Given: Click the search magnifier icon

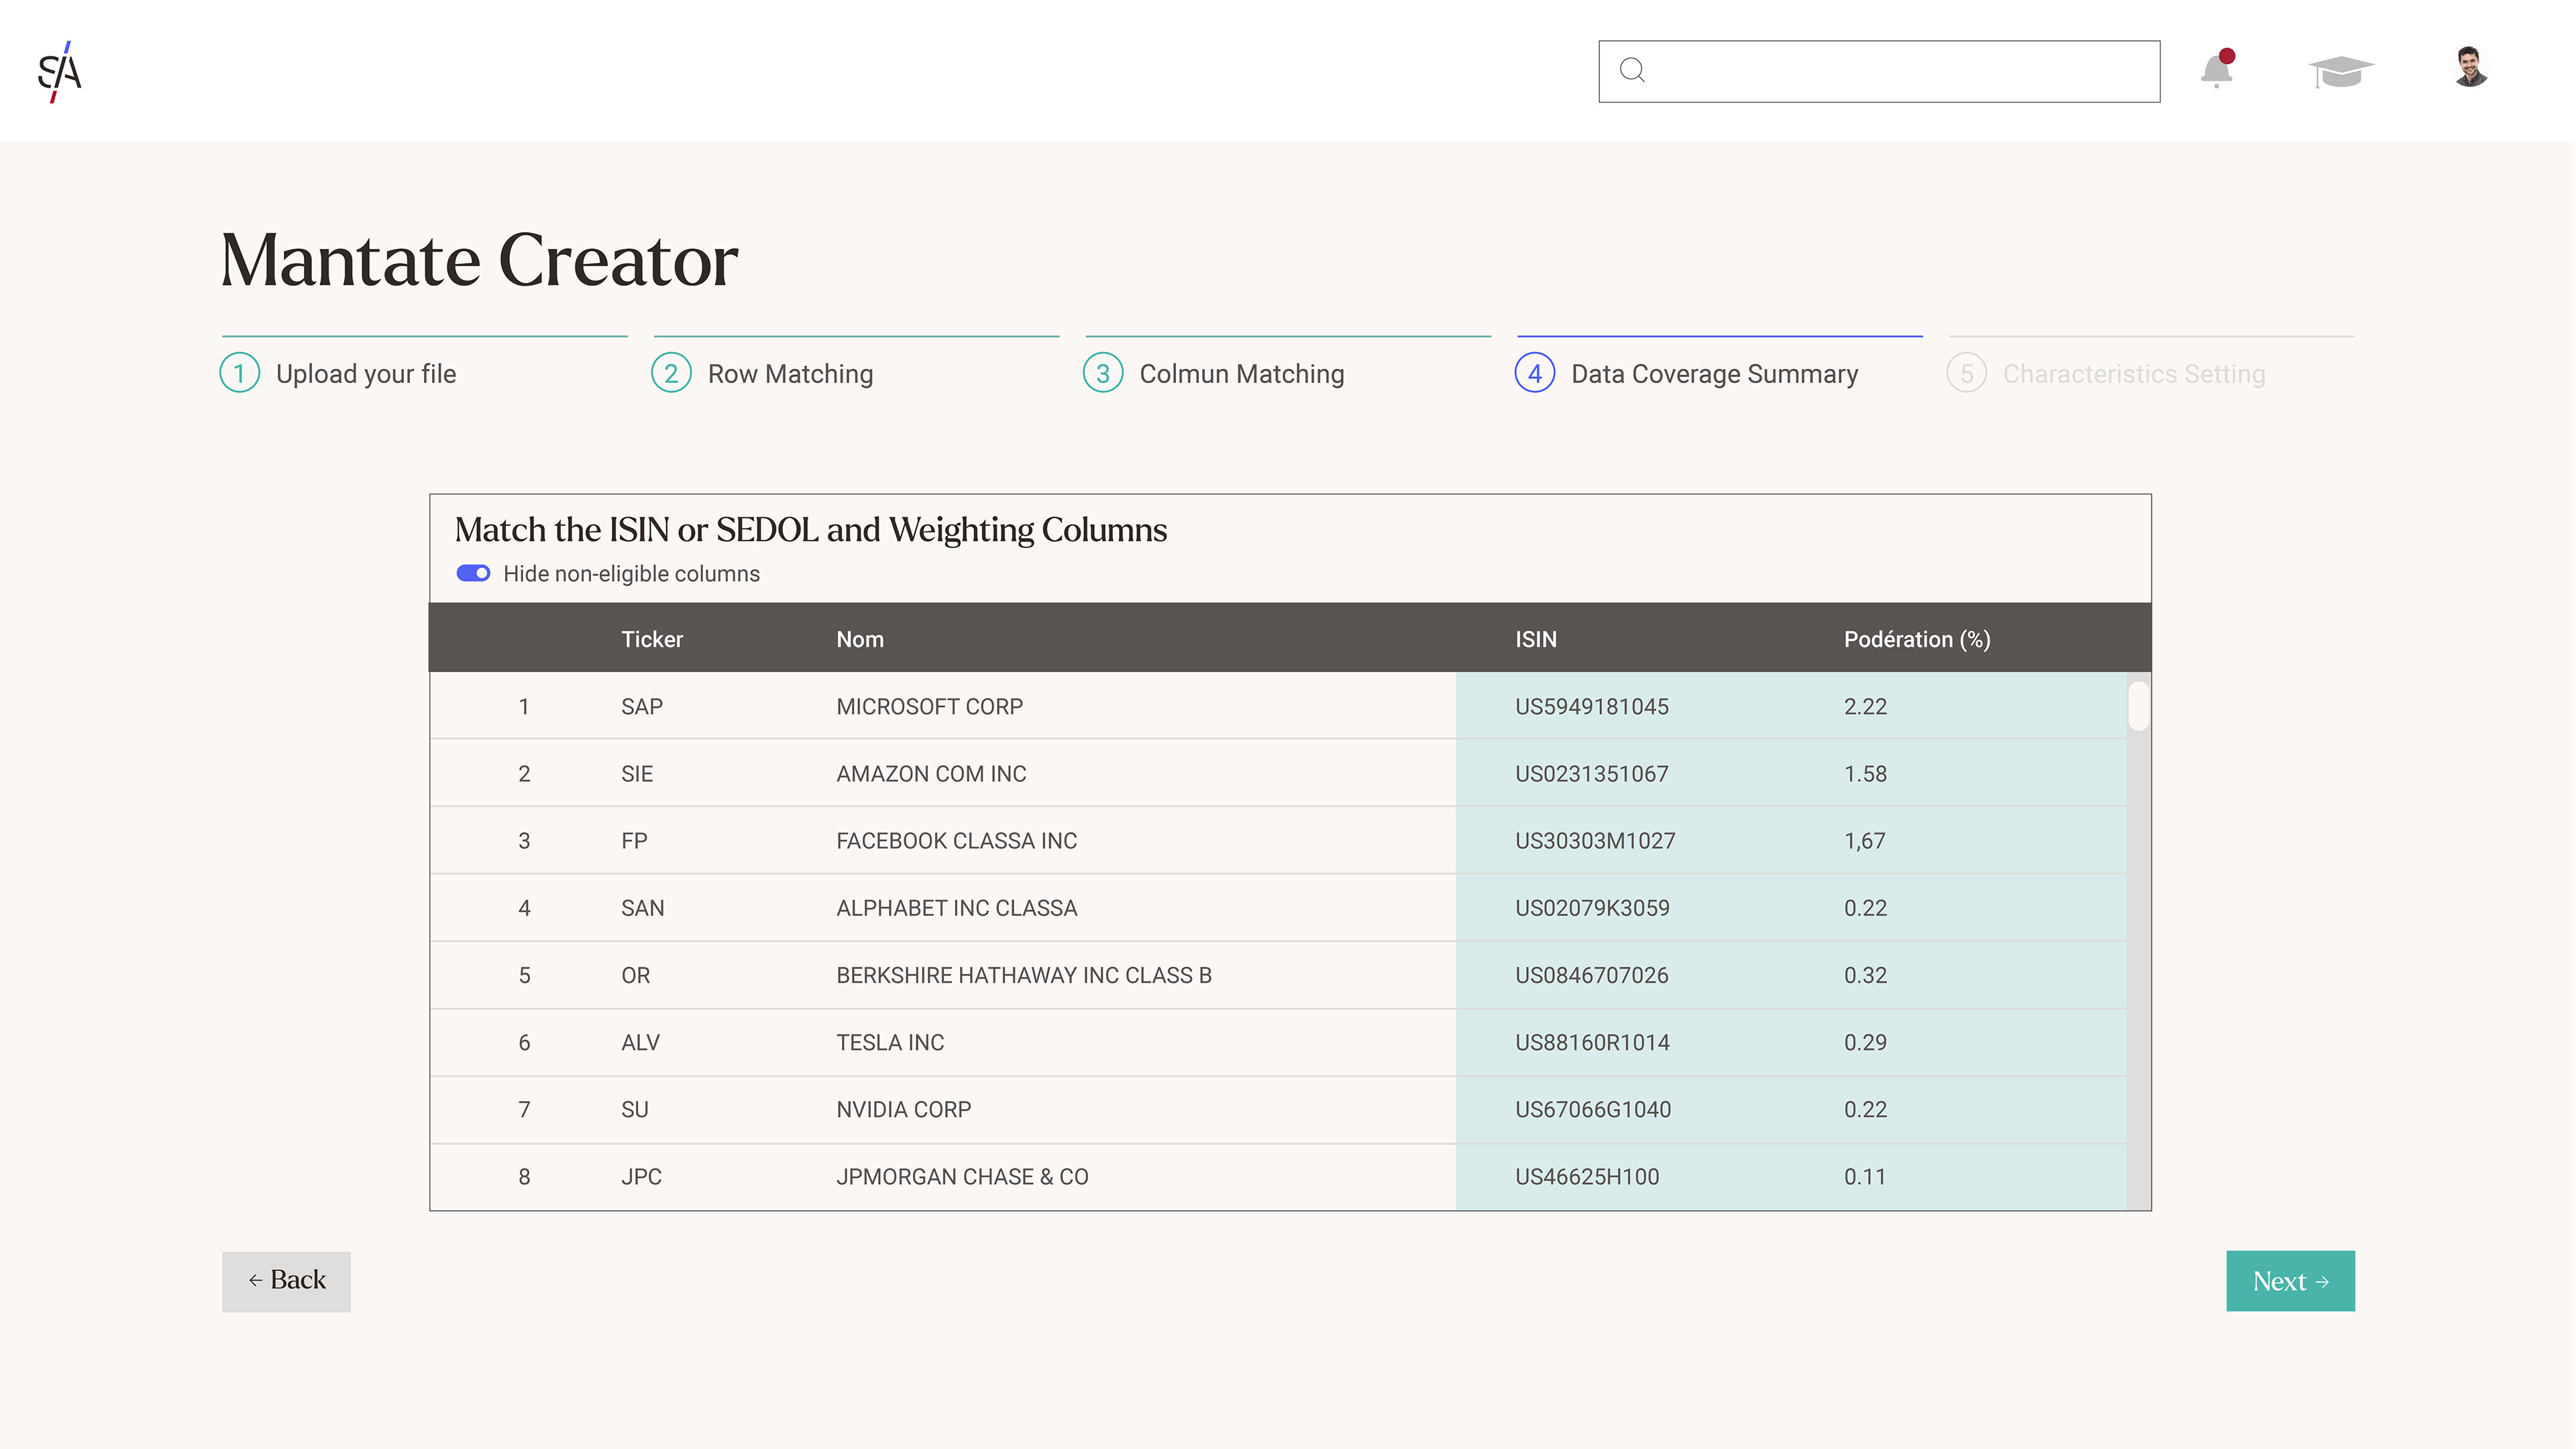Looking at the screenshot, I should coord(1632,70).
